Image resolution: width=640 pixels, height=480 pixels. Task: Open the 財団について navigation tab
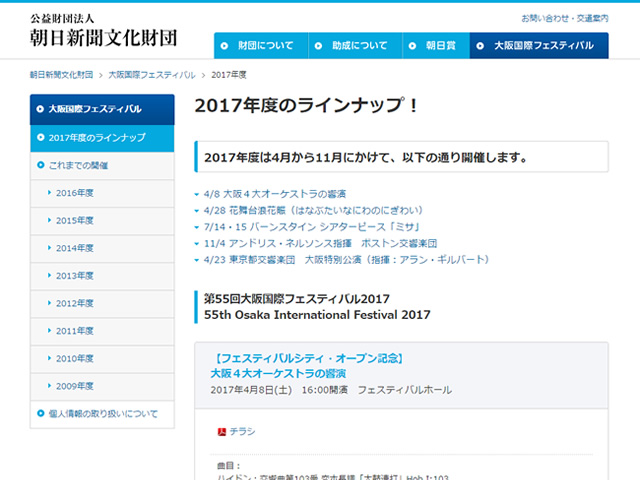click(x=261, y=46)
